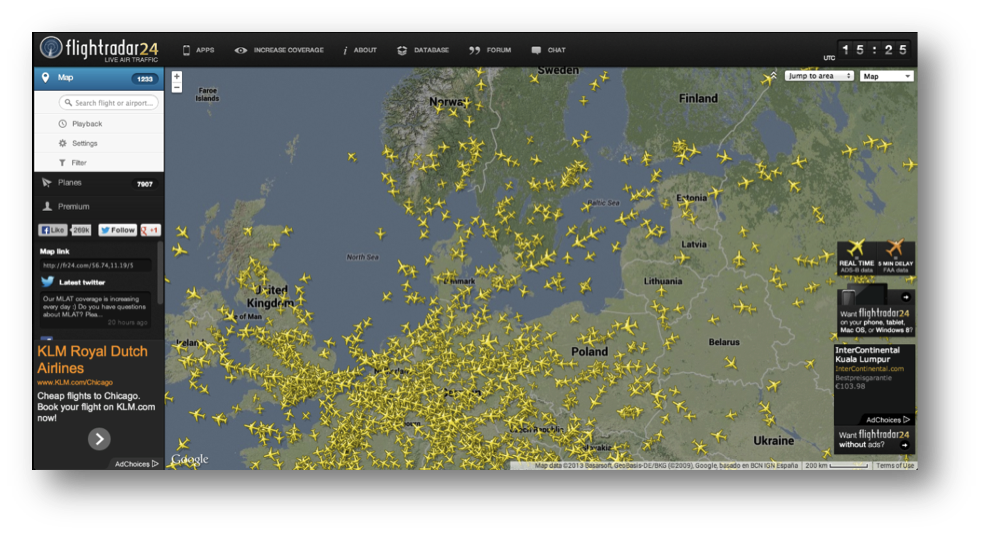Open the InterContinental.com link

point(869,369)
